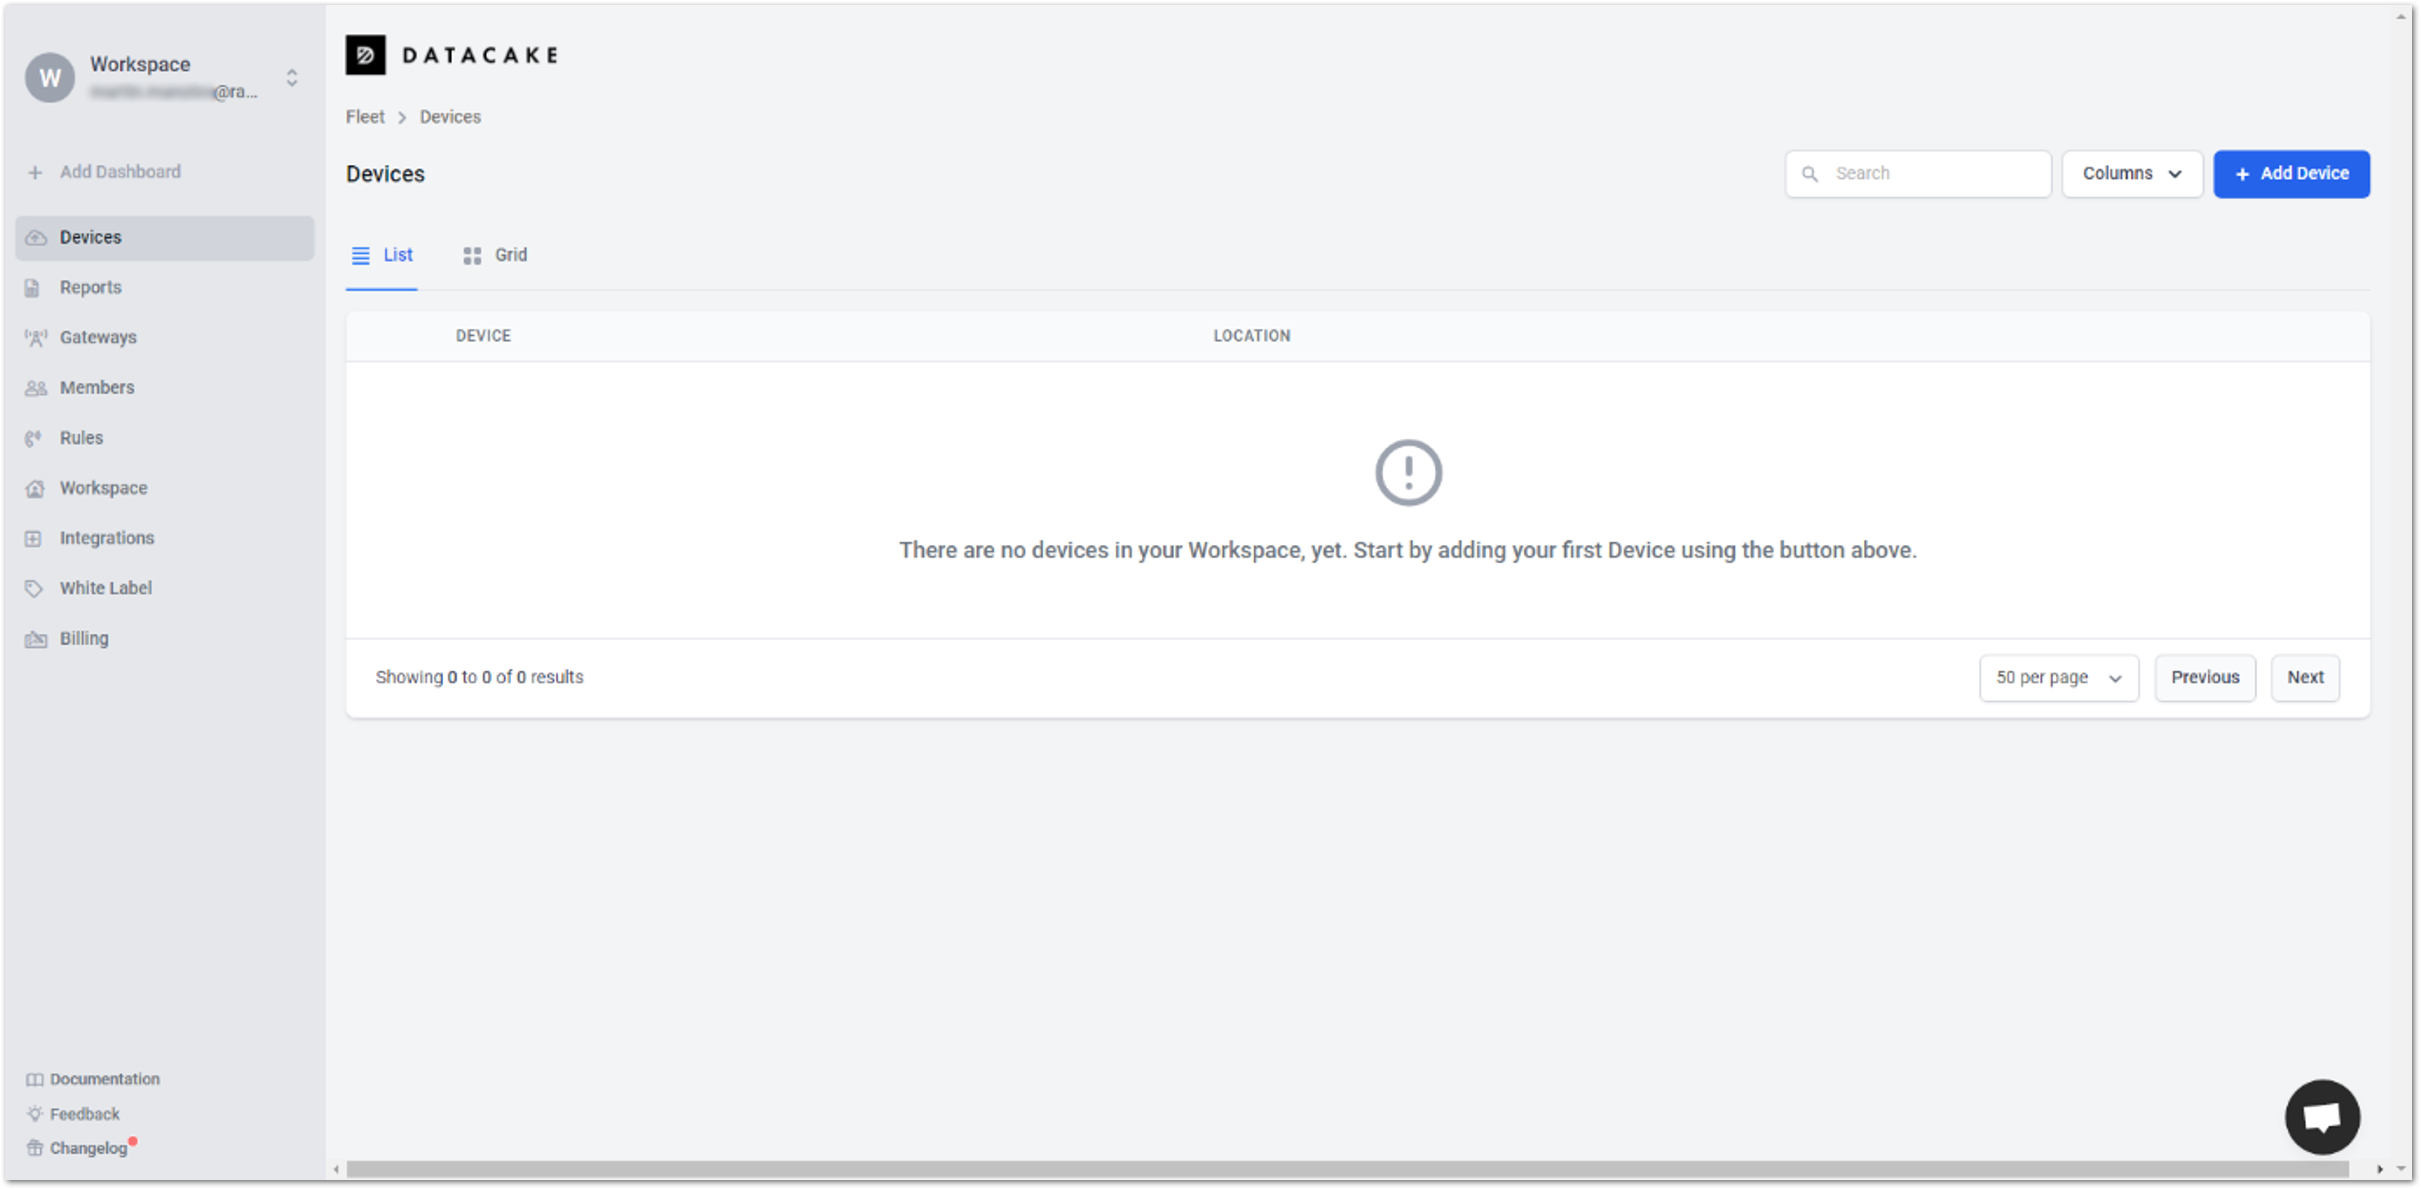Open the Columns dropdown
2421x1189 pixels.
[x=2131, y=174]
